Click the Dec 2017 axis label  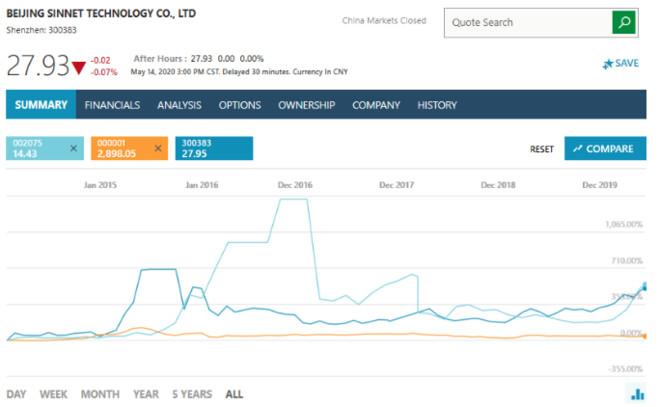point(397,185)
